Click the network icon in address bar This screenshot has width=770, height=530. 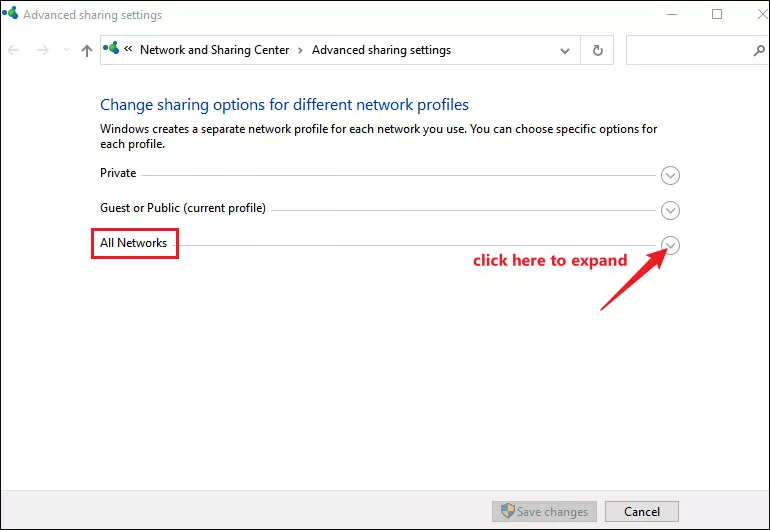coord(111,48)
